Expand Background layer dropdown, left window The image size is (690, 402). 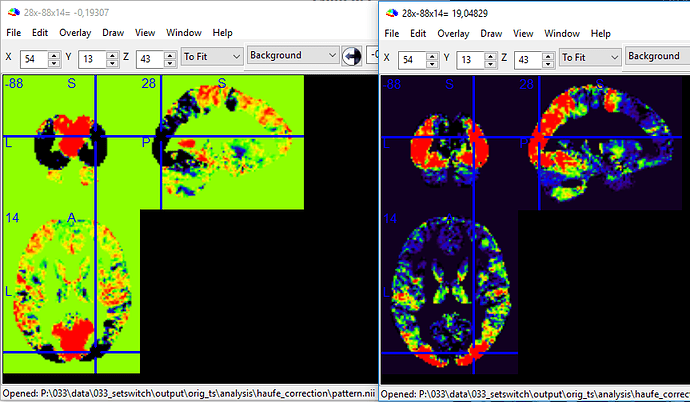point(293,55)
